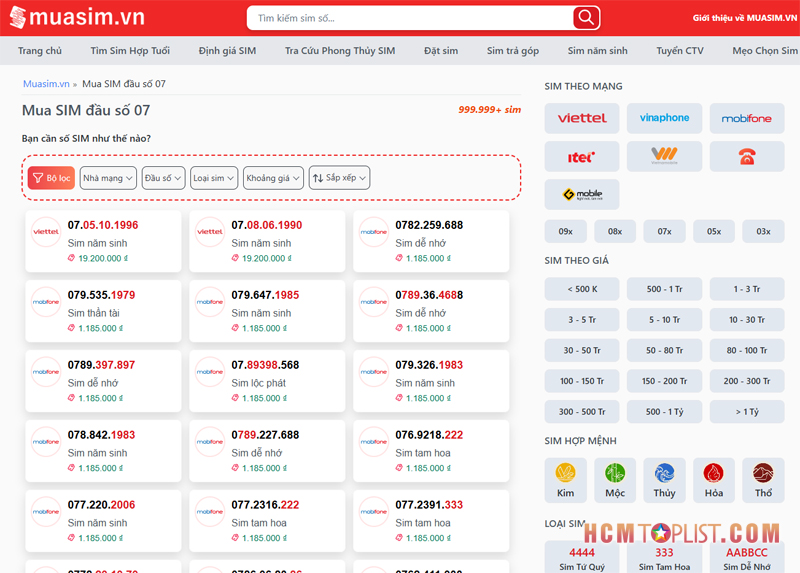The height and width of the screenshot is (573, 800).
Task: Click the red search magnifier button
Action: coord(586,18)
